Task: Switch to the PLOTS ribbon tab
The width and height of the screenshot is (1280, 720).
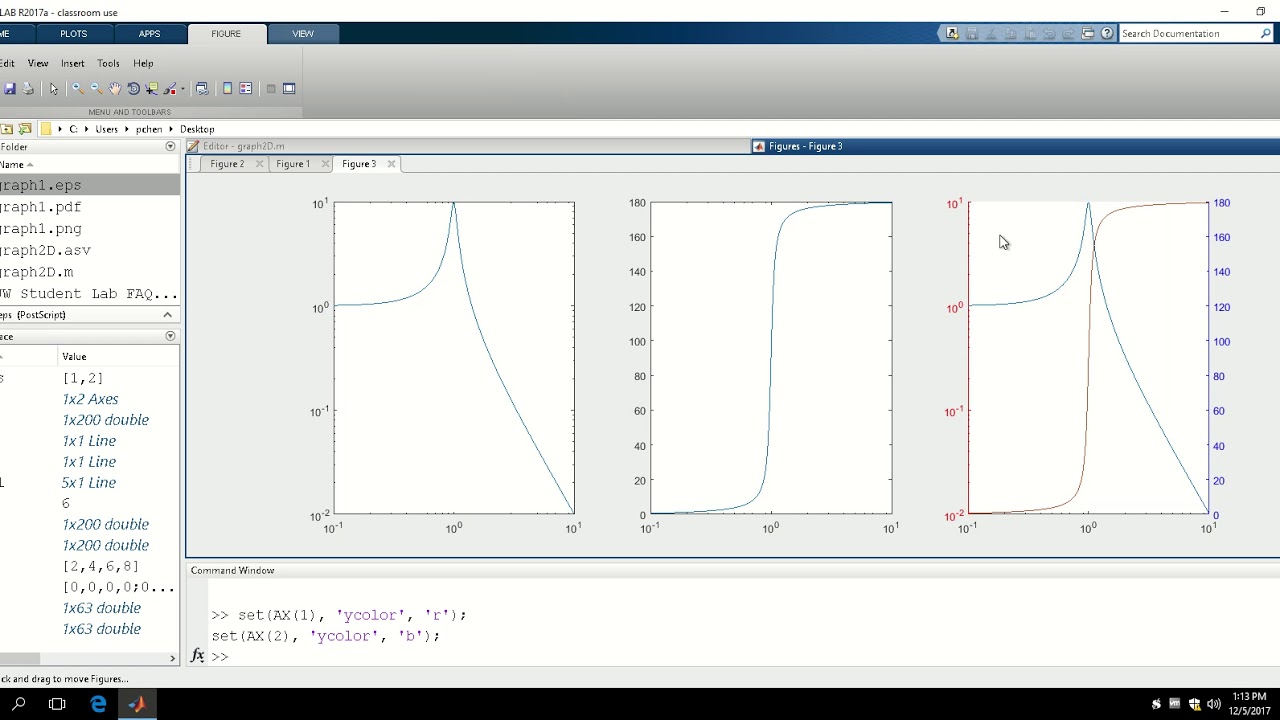Action: [74, 33]
